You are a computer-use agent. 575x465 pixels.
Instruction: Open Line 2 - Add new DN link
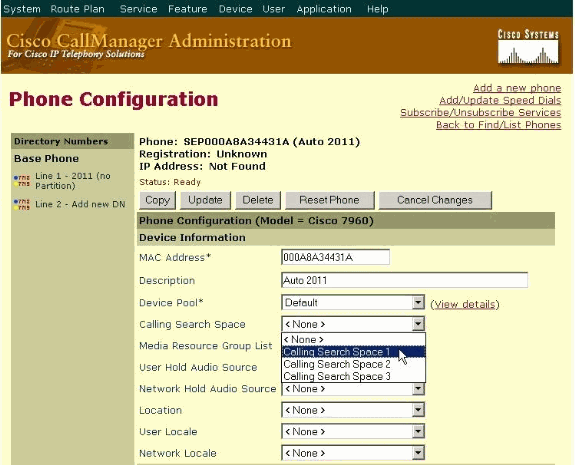tap(80, 204)
